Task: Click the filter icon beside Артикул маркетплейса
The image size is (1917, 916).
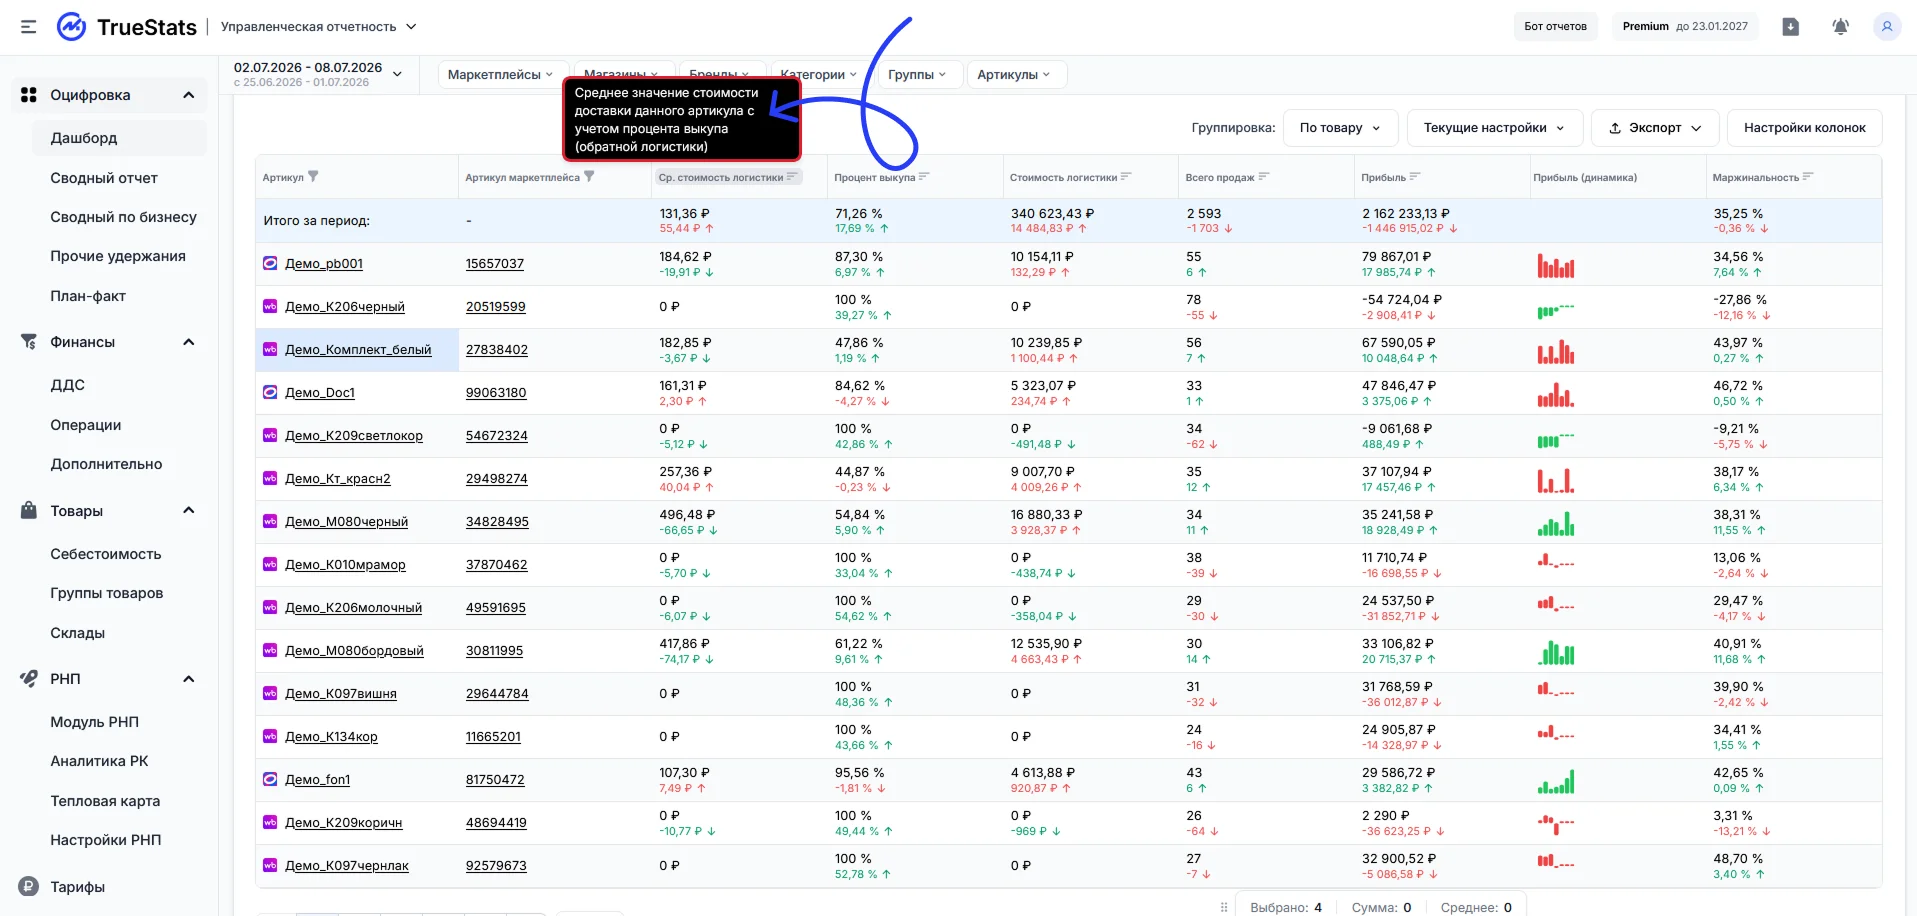Action: (589, 176)
